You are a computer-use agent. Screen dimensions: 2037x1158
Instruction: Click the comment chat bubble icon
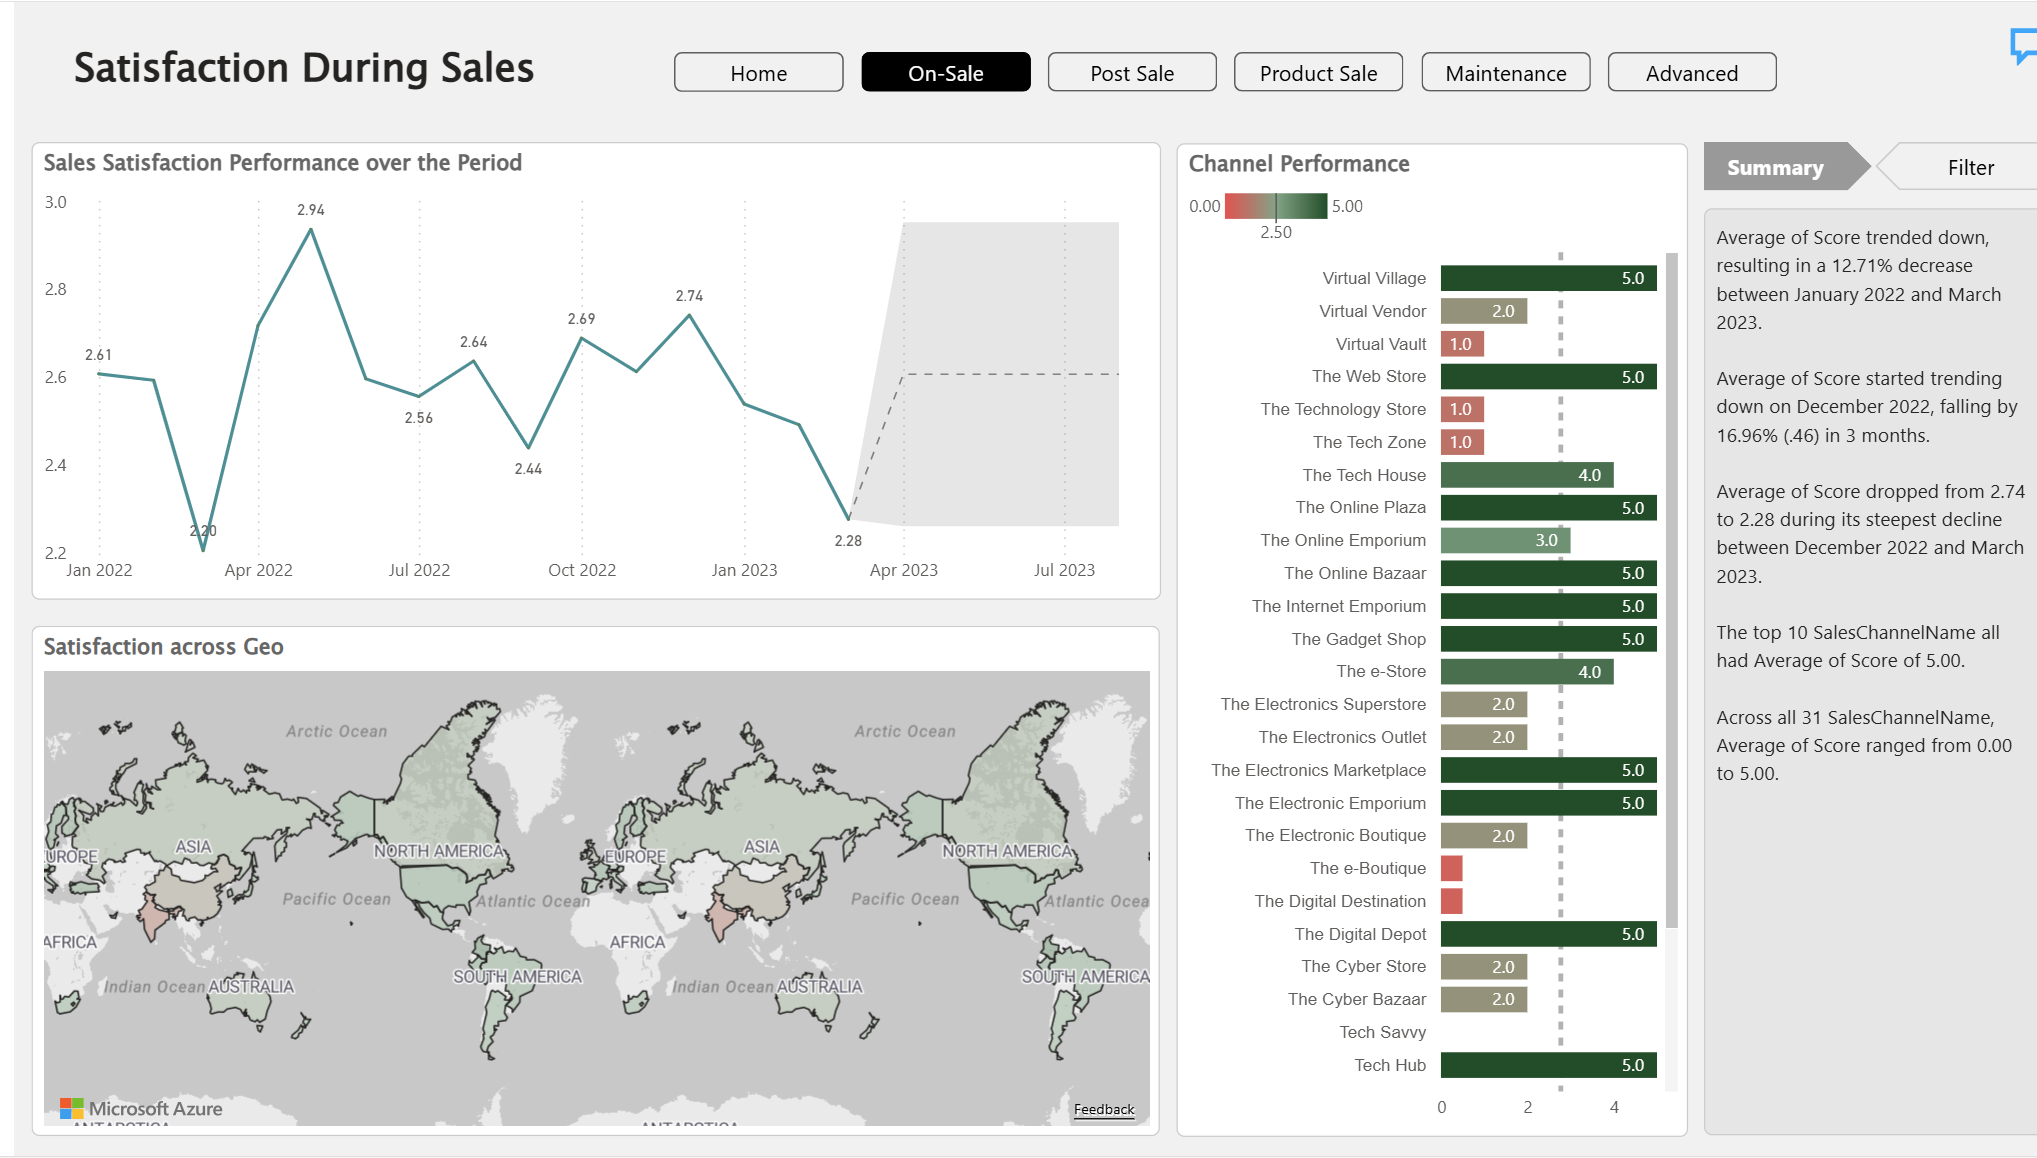[x=2024, y=46]
